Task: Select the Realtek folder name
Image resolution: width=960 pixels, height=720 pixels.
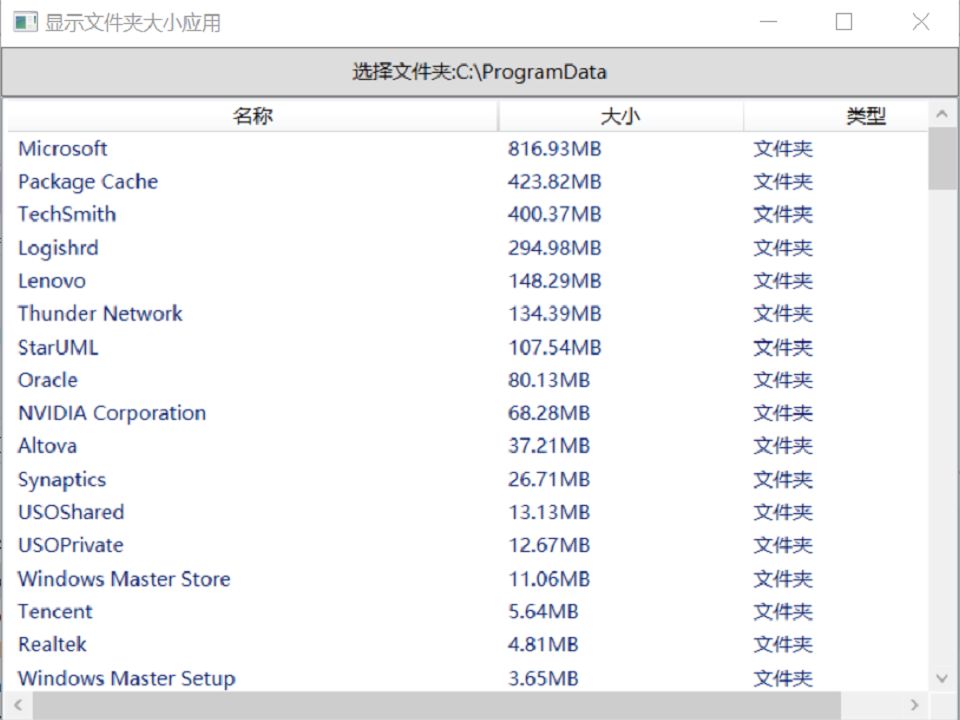Action: 53,644
